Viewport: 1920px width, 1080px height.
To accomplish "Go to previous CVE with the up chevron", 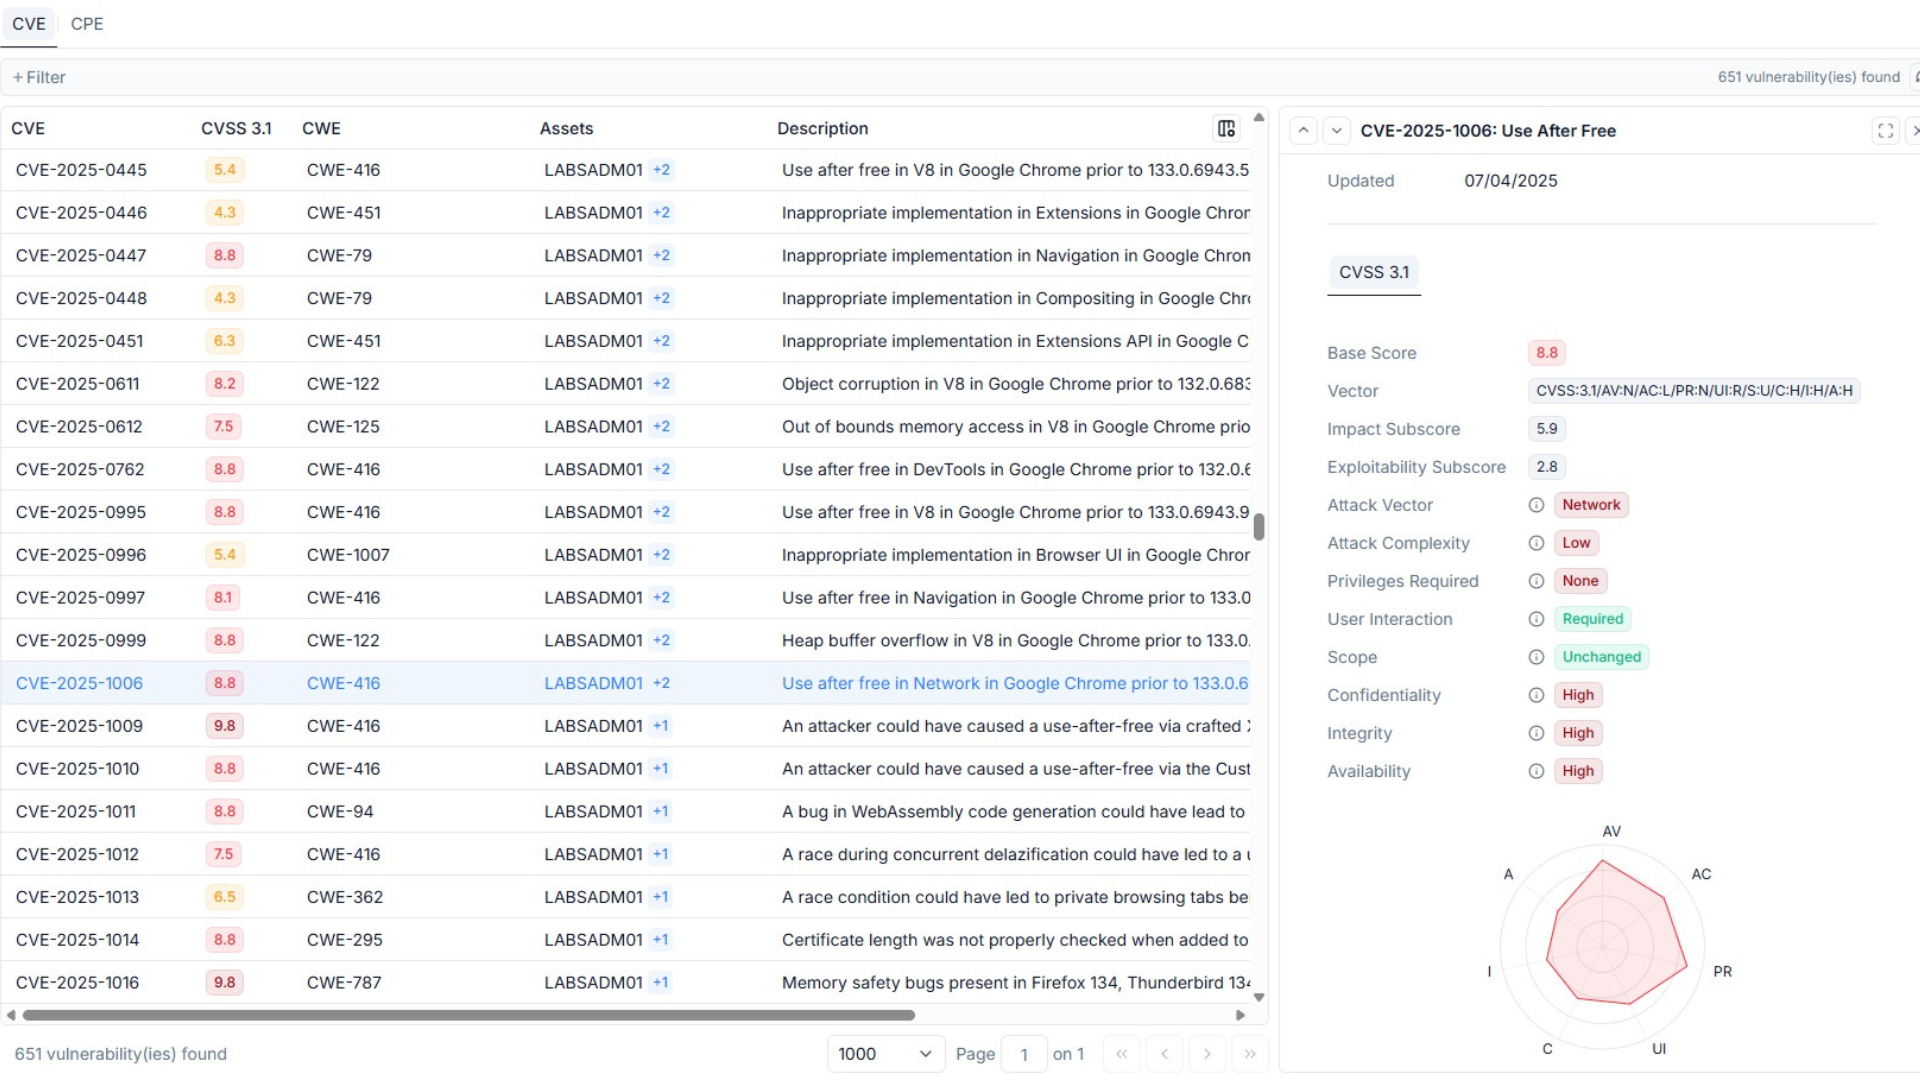I will click(x=1303, y=130).
